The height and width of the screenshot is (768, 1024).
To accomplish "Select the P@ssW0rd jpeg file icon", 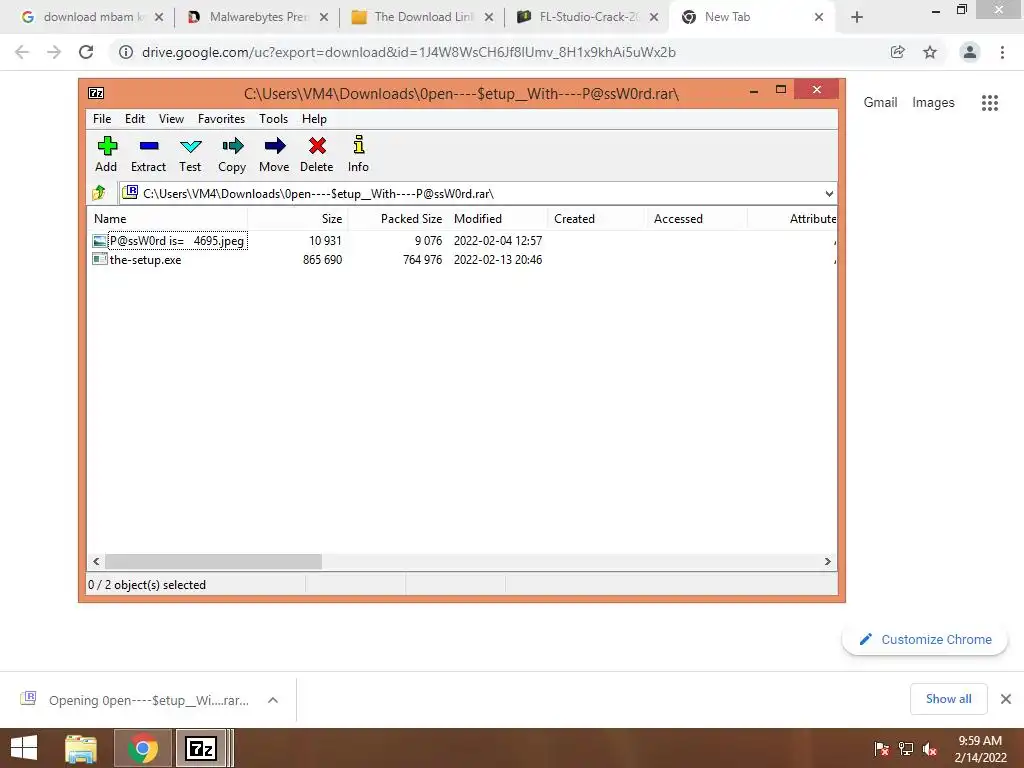I will [99, 241].
